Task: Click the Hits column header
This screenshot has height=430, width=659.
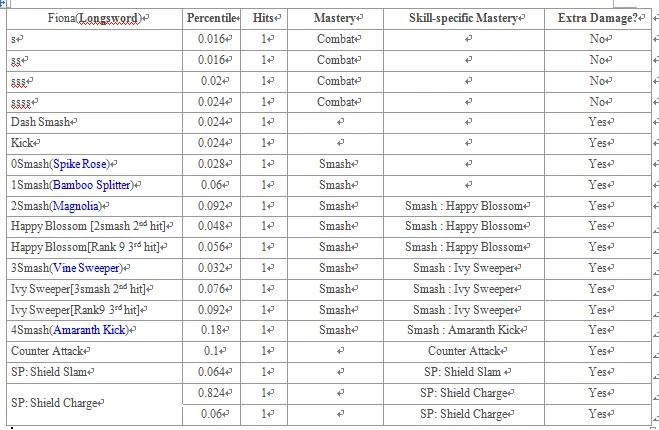Action: (264, 18)
